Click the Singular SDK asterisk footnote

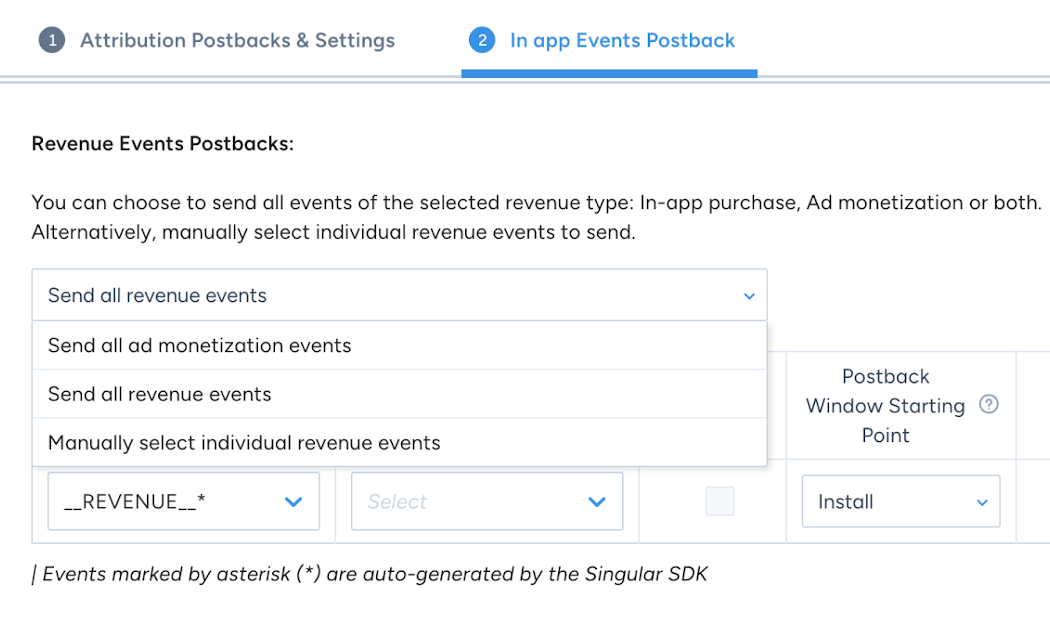click(370, 574)
